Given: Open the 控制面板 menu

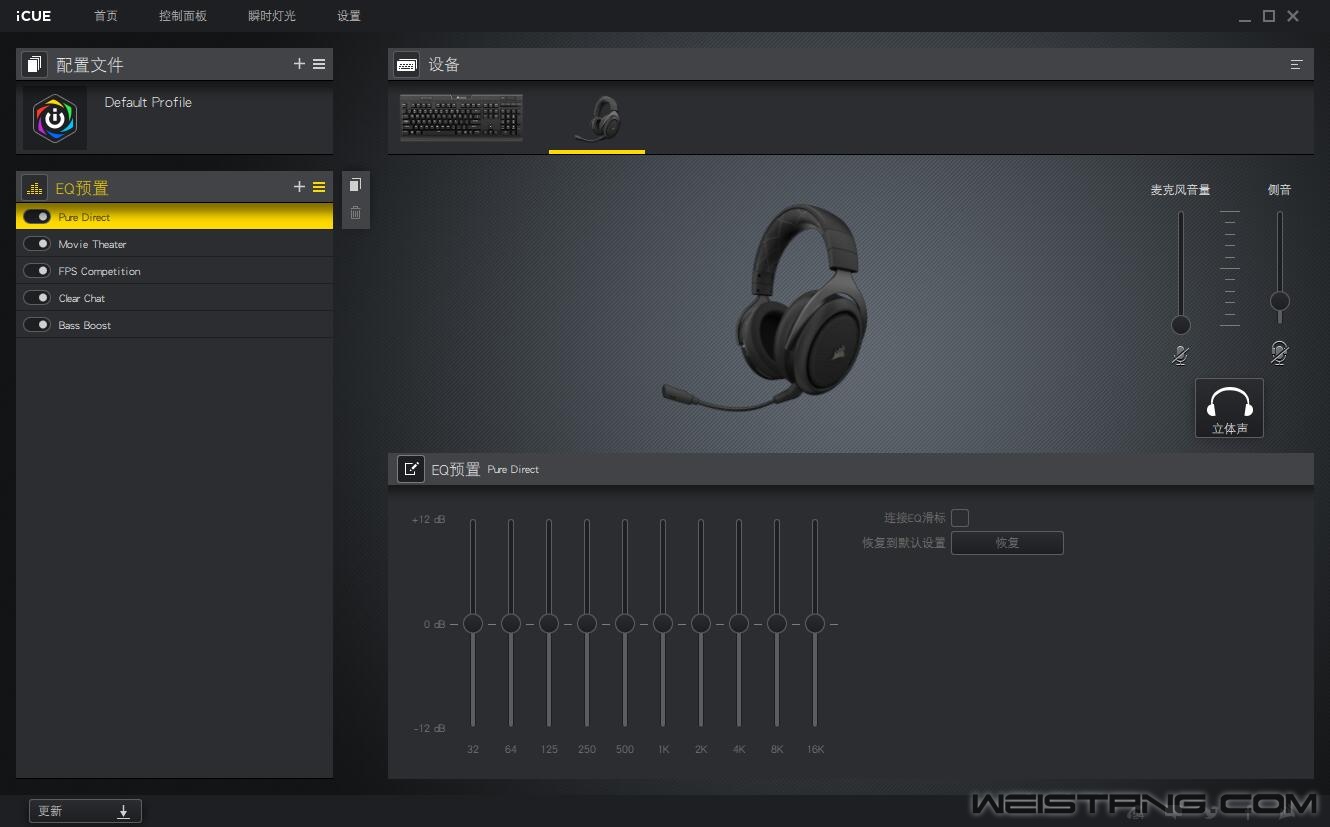Looking at the screenshot, I should (183, 16).
